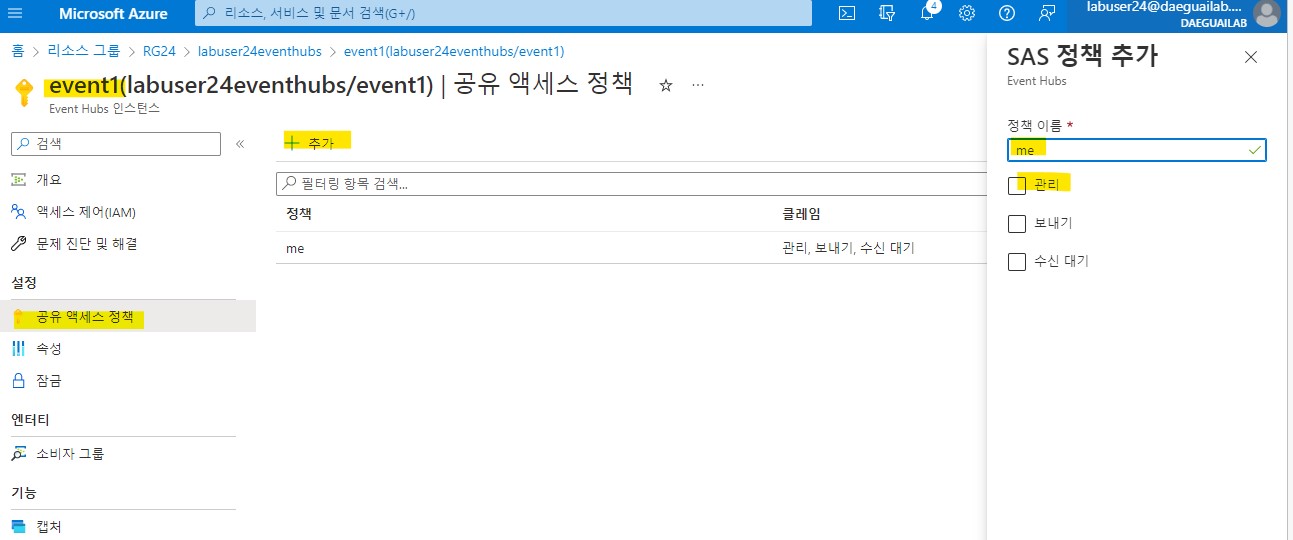Click the key icon beside page title
The width and height of the screenshot is (1293, 540).
pos(24,92)
